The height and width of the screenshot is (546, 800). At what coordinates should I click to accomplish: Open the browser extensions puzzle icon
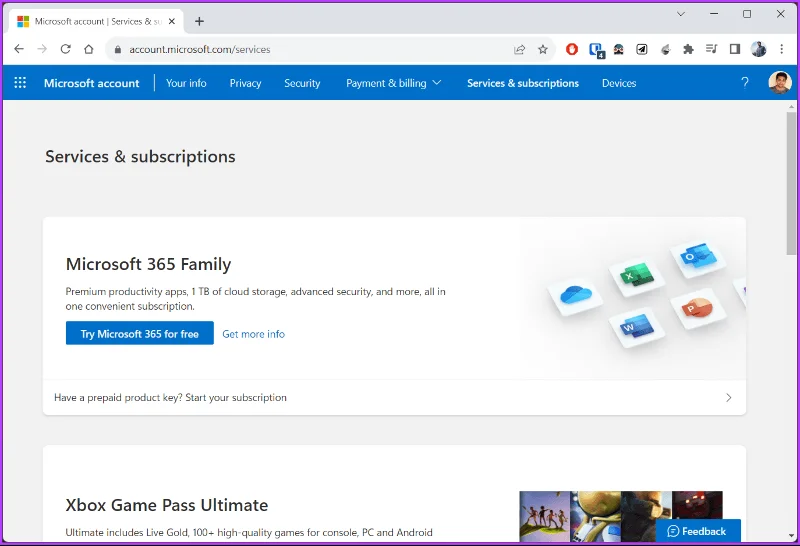(x=688, y=49)
